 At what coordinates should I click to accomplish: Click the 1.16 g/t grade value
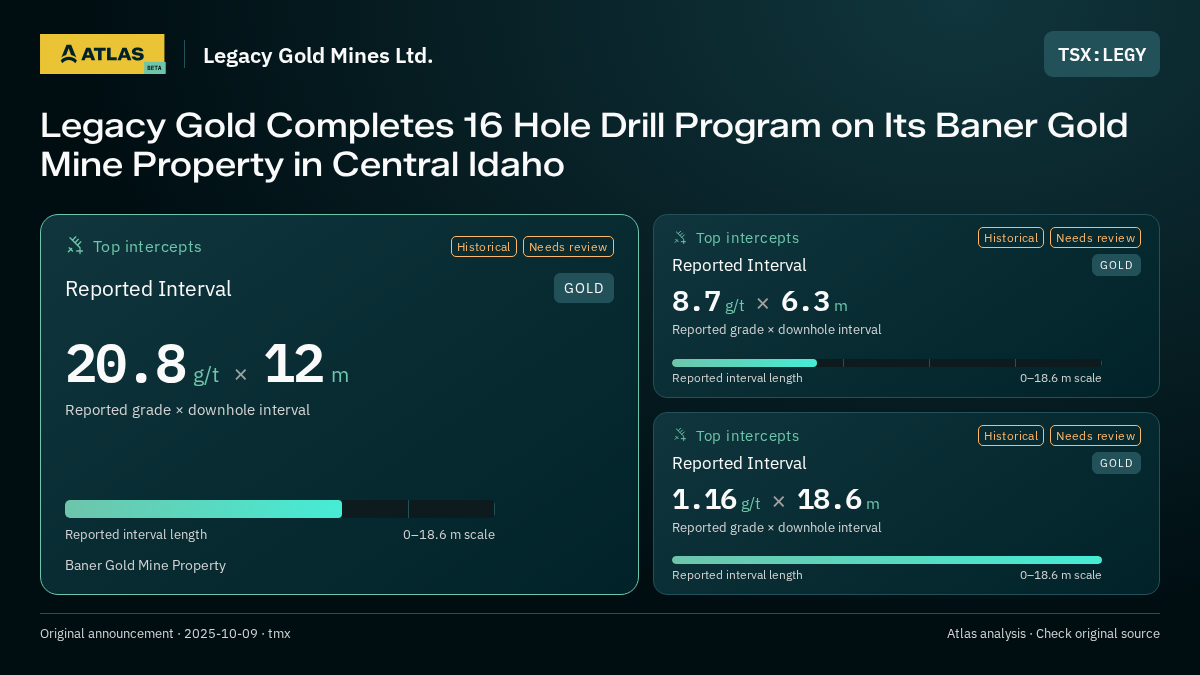click(x=716, y=499)
